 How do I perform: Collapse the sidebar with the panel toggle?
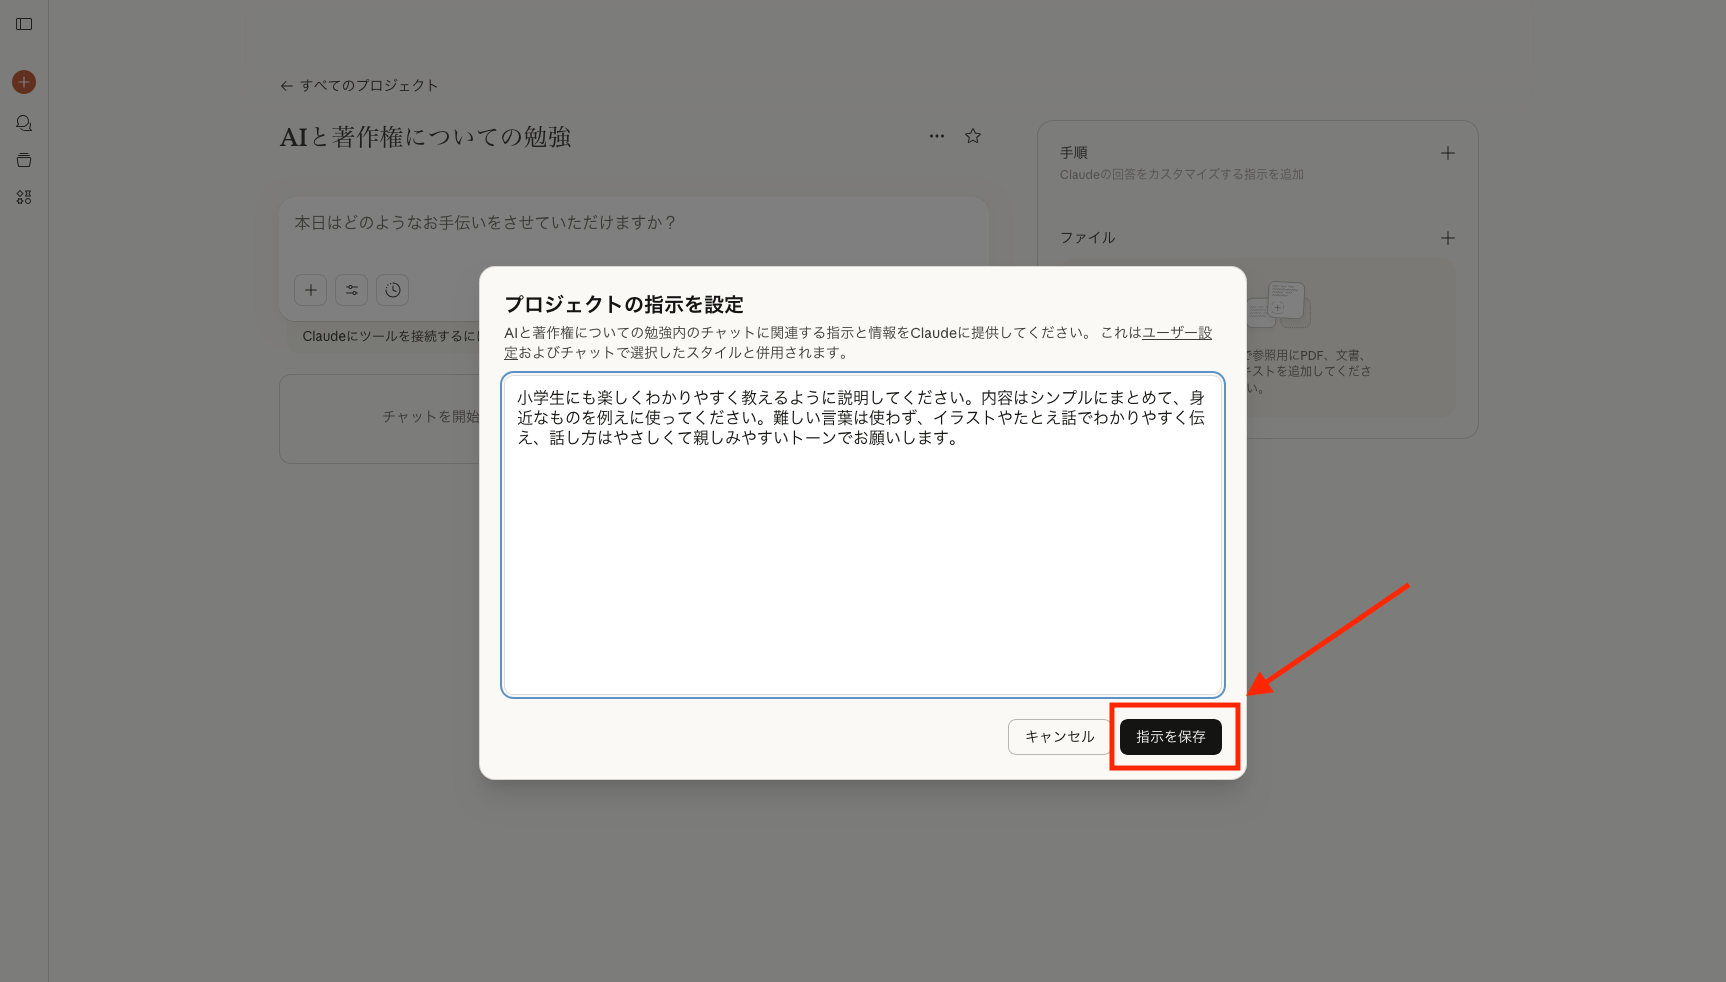[23, 24]
